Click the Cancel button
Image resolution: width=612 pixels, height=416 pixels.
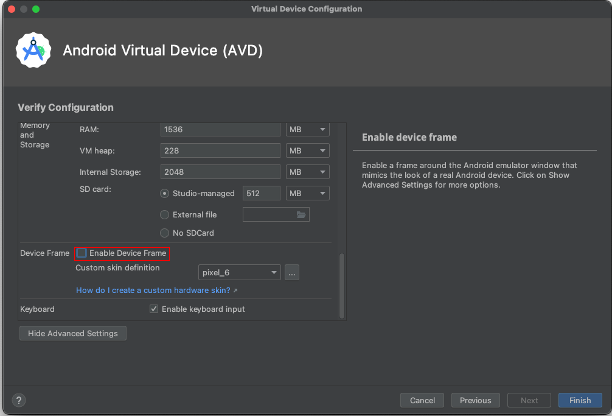point(422,400)
